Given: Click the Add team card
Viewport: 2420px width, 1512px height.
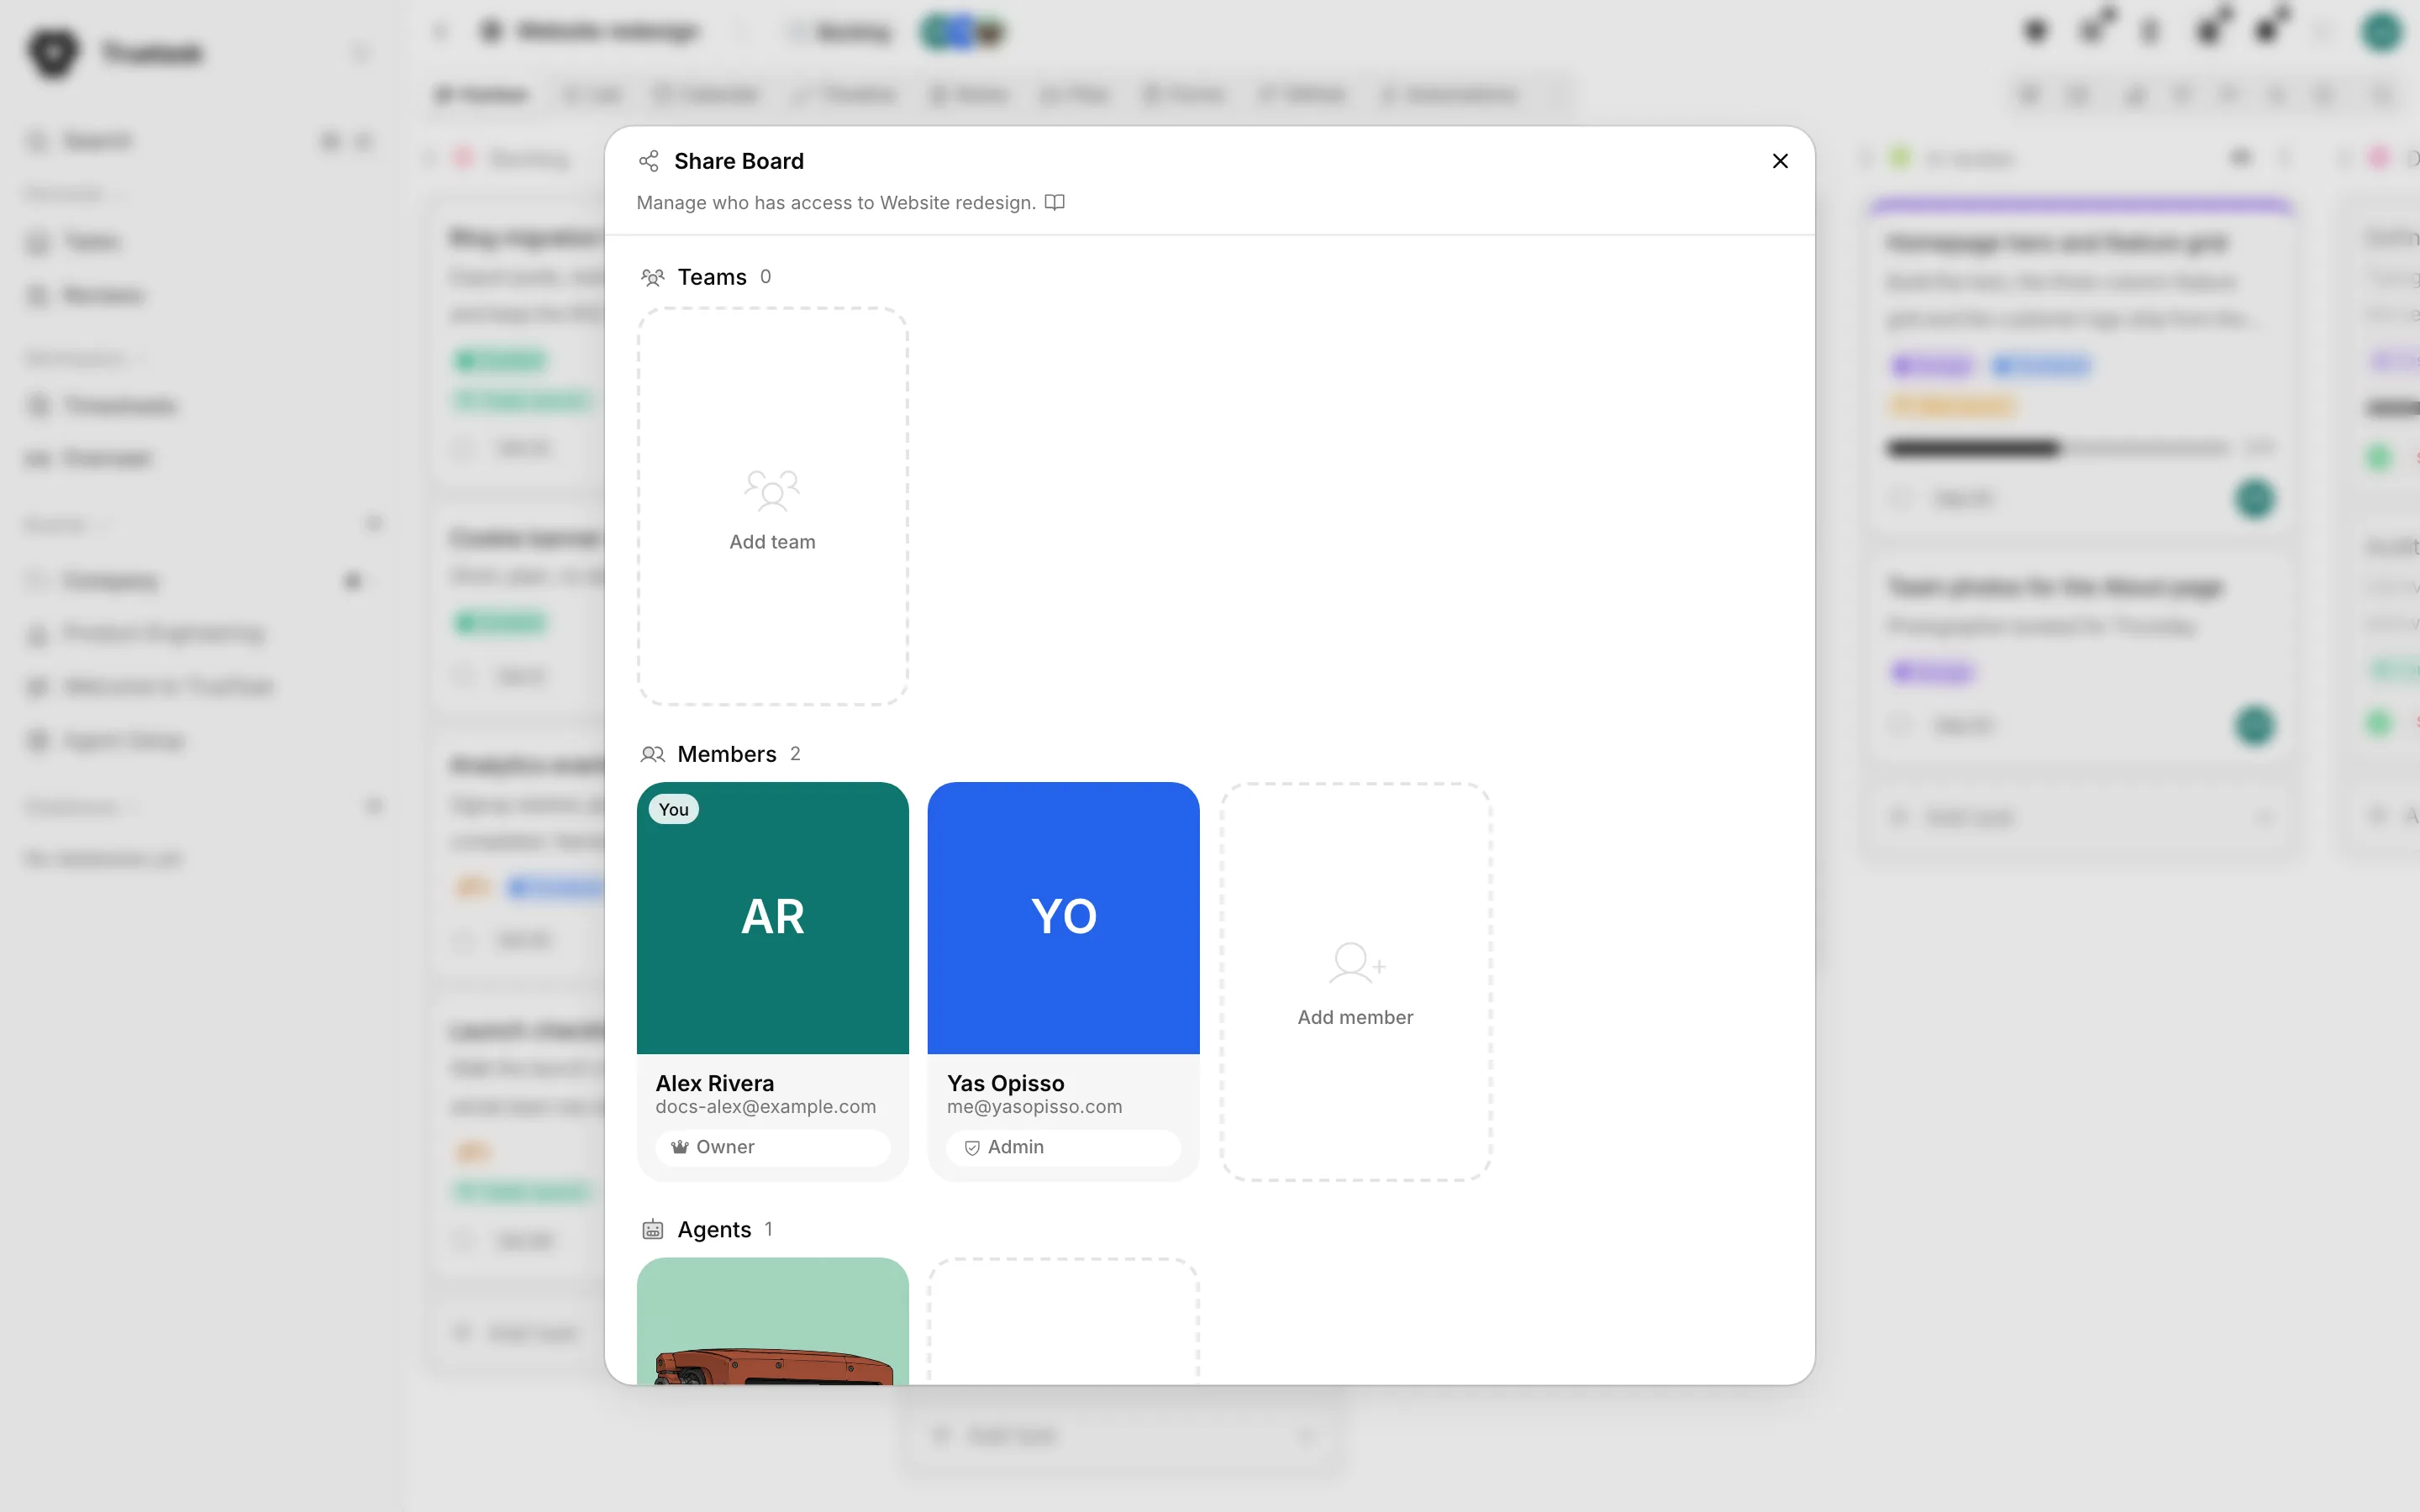Looking at the screenshot, I should [772, 506].
